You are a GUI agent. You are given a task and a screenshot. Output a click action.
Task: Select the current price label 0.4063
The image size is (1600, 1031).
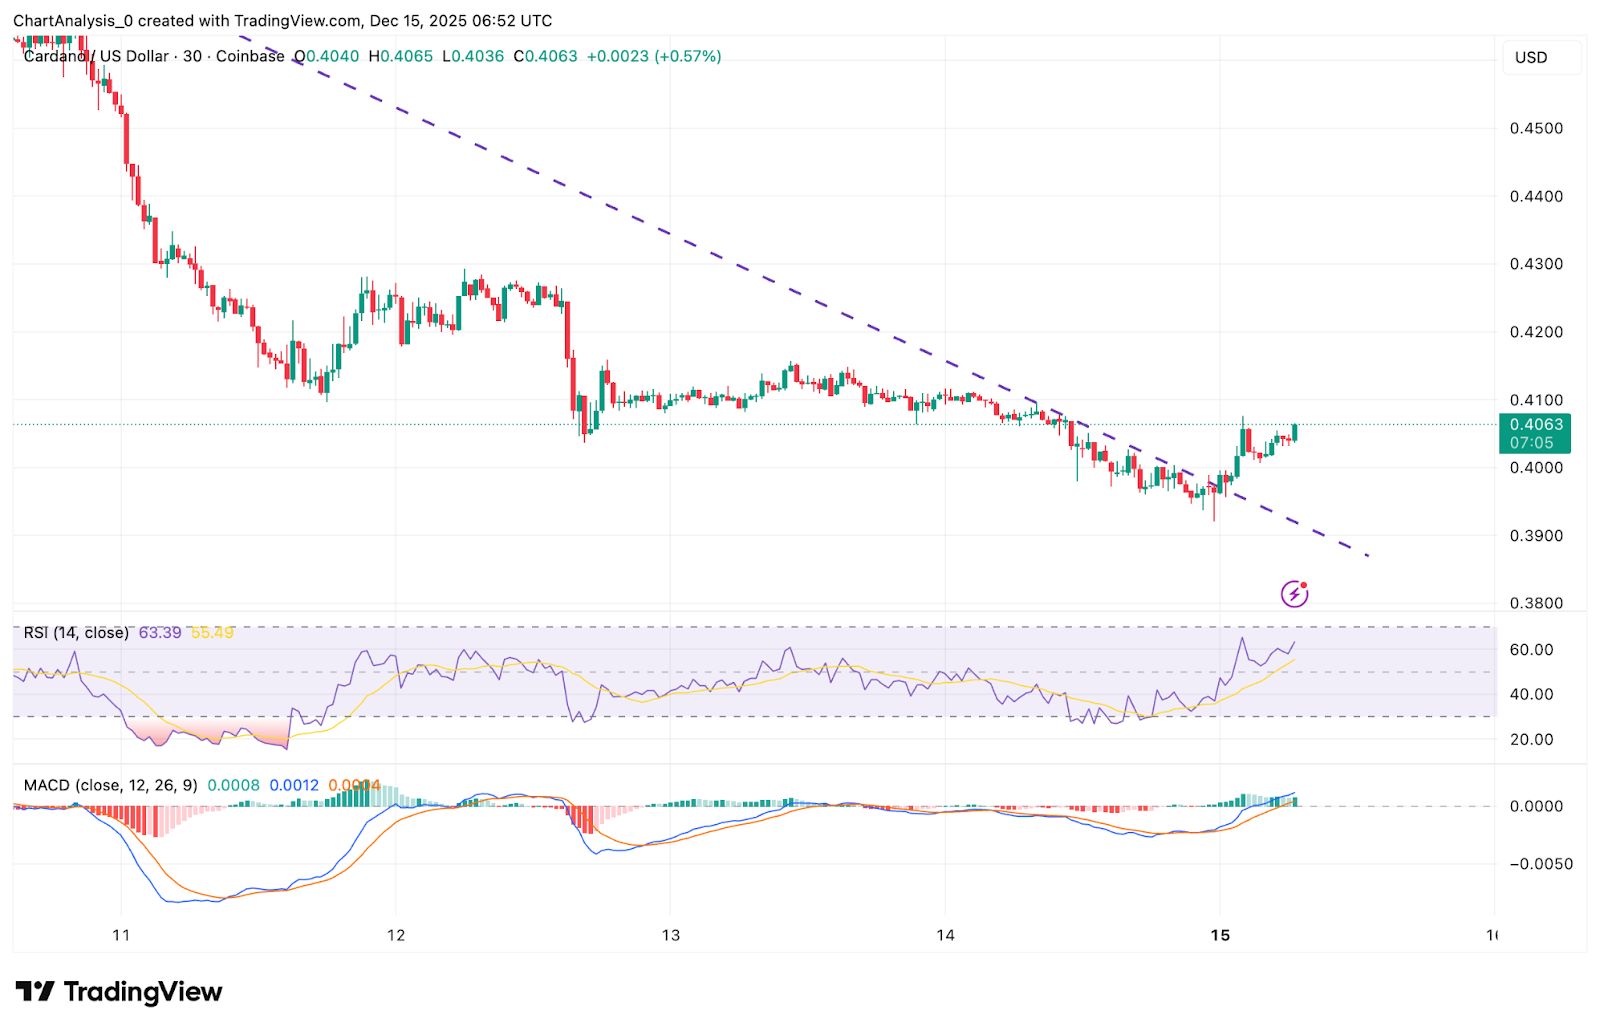click(1537, 424)
